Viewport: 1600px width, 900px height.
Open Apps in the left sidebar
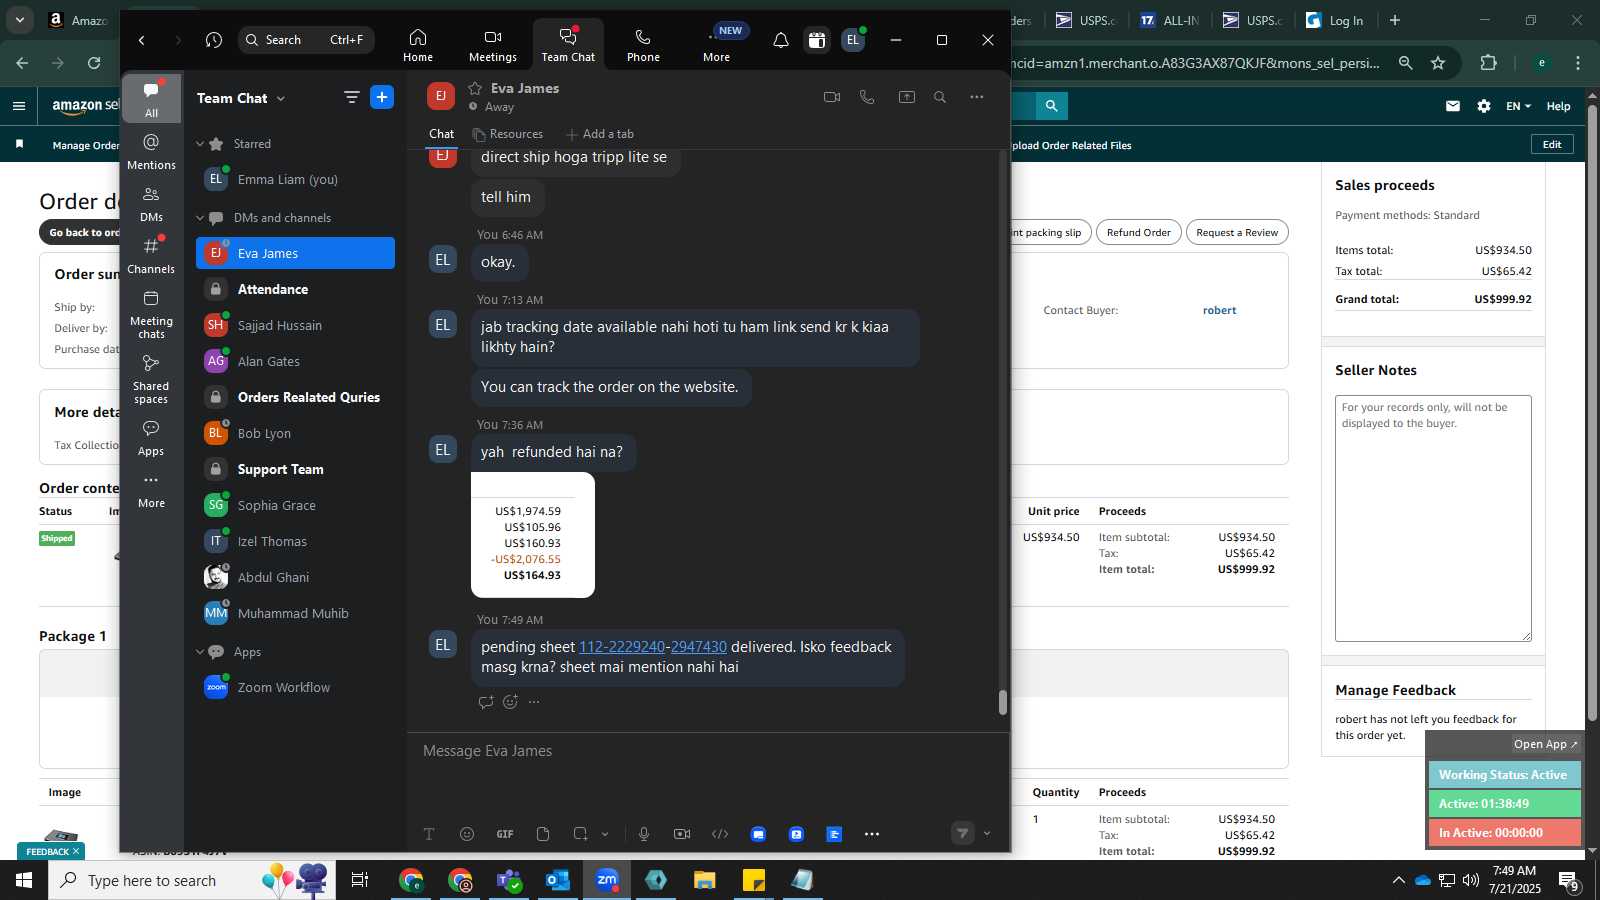tap(151, 438)
